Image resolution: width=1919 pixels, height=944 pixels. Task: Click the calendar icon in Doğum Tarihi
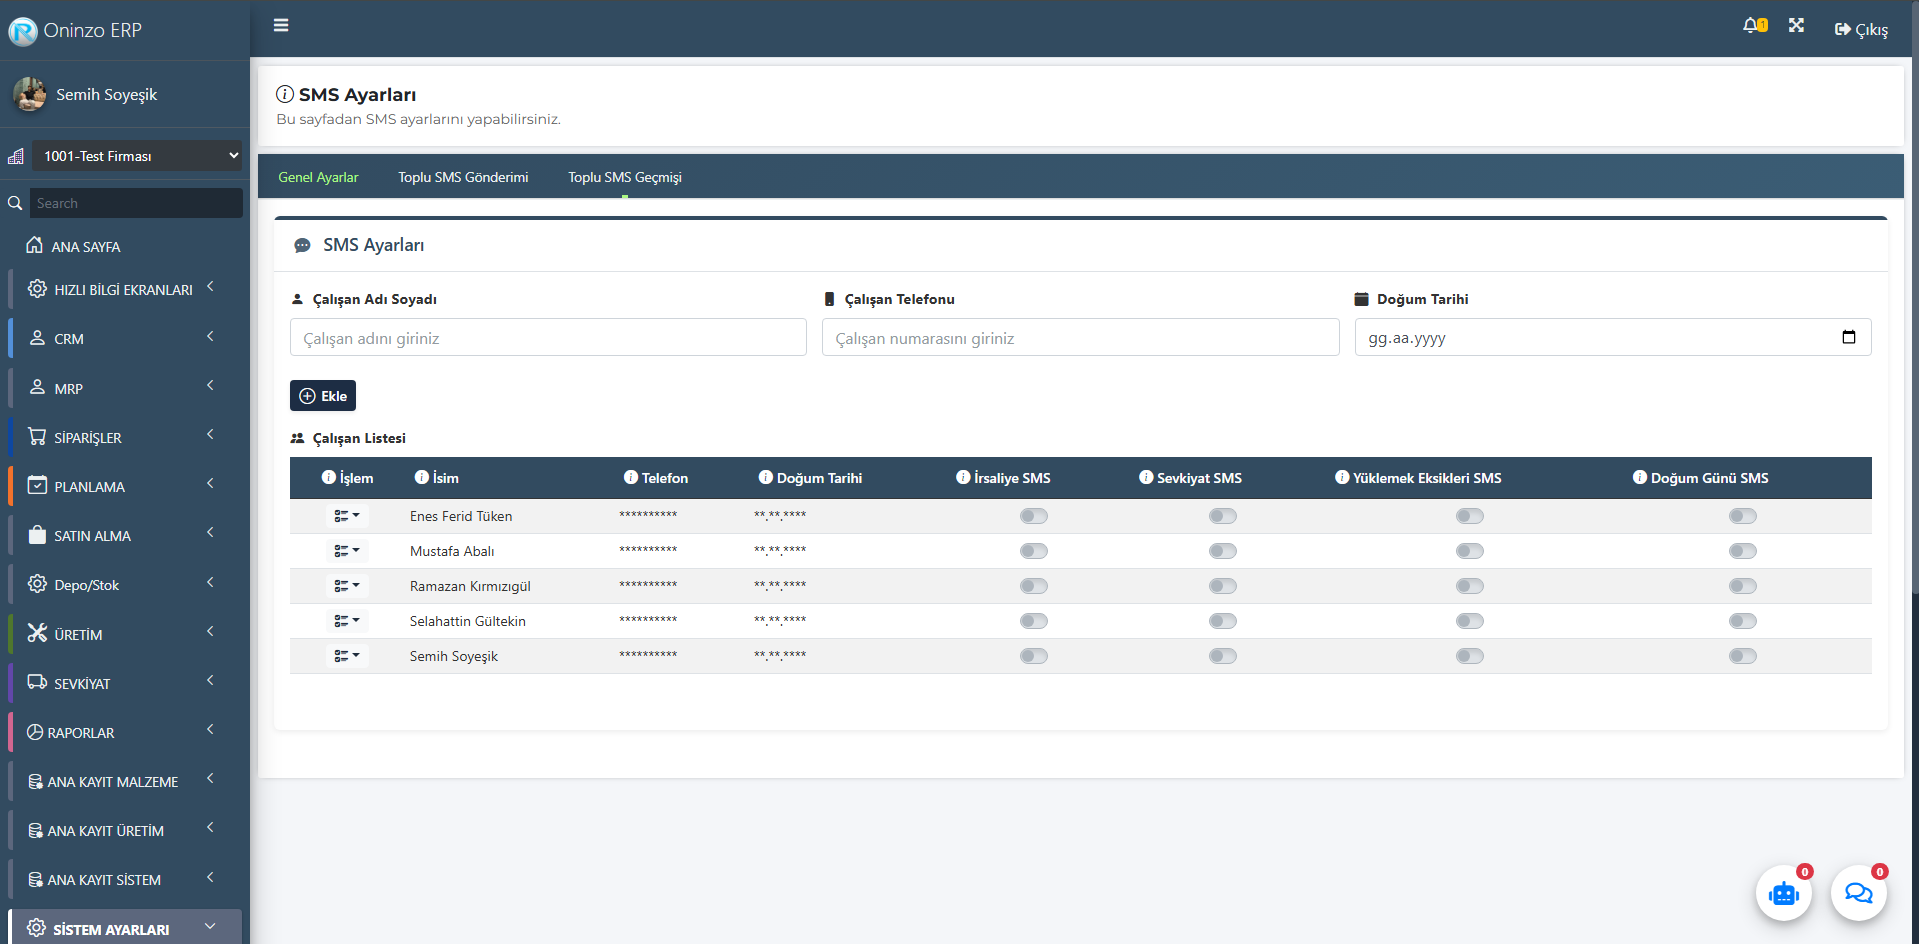[1848, 337]
